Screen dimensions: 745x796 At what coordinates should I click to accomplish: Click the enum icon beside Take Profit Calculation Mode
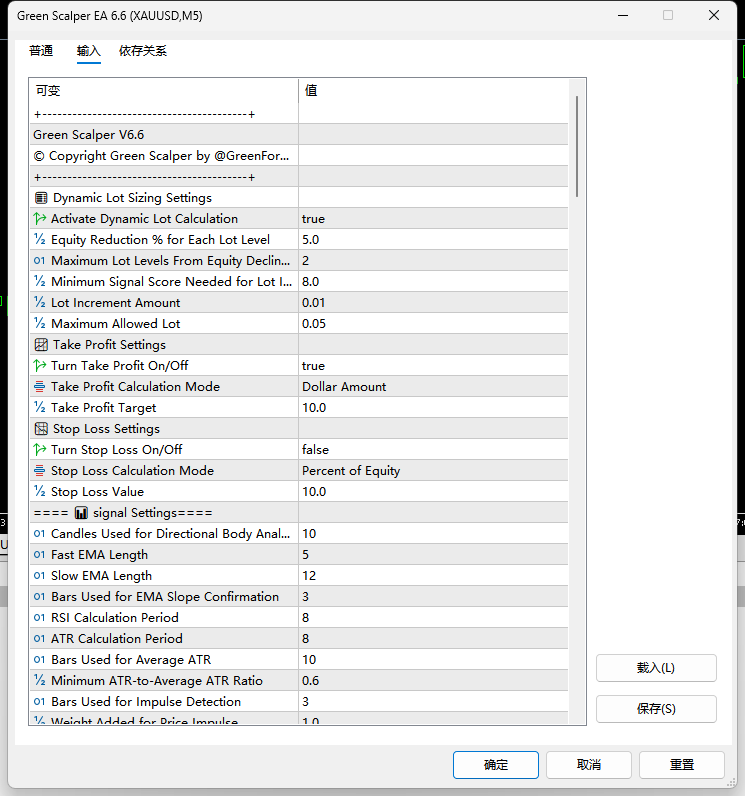pyautogui.click(x=40, y=386)
